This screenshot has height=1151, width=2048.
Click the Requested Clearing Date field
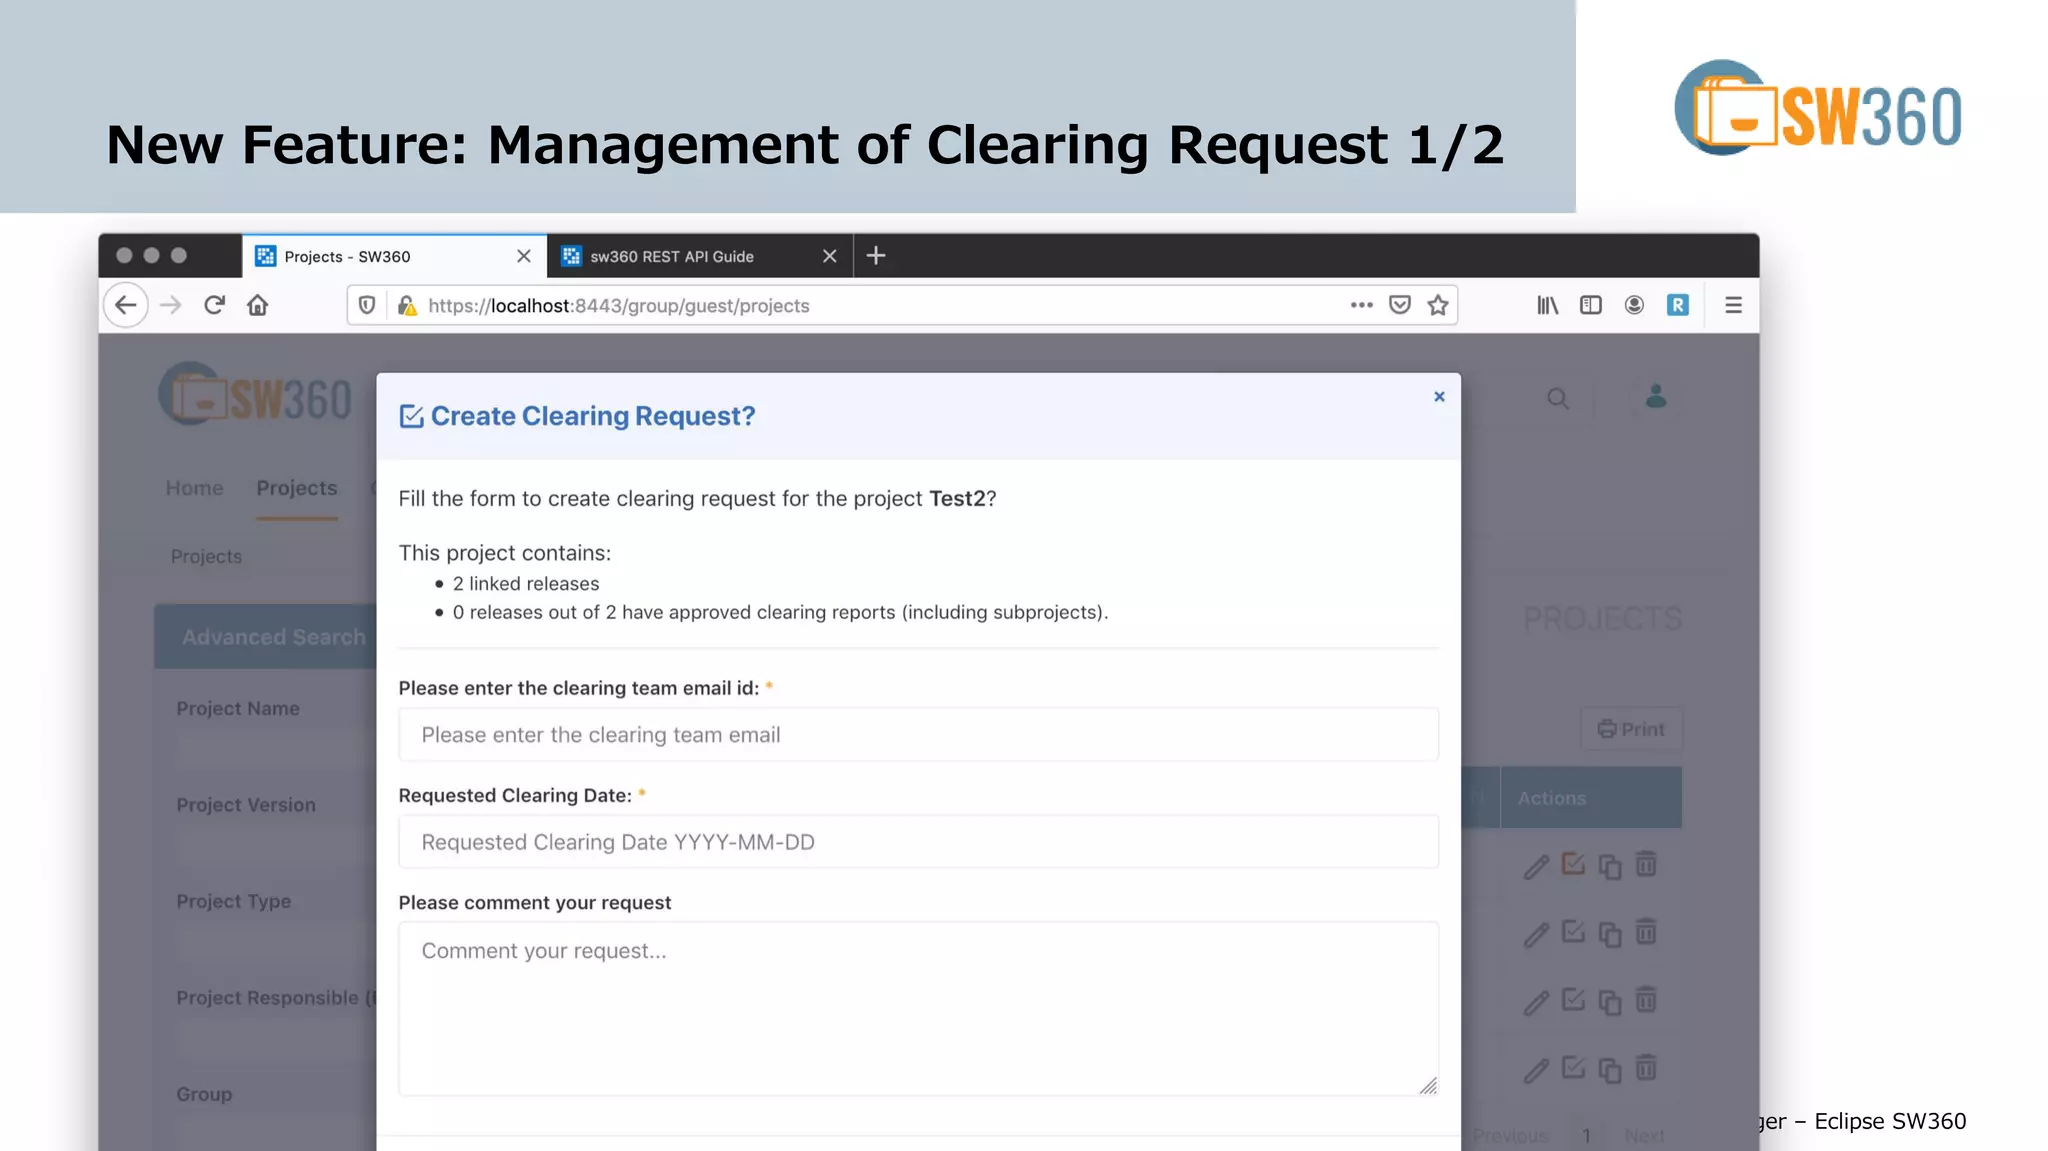pyautogui.click(x=918, y=842)
